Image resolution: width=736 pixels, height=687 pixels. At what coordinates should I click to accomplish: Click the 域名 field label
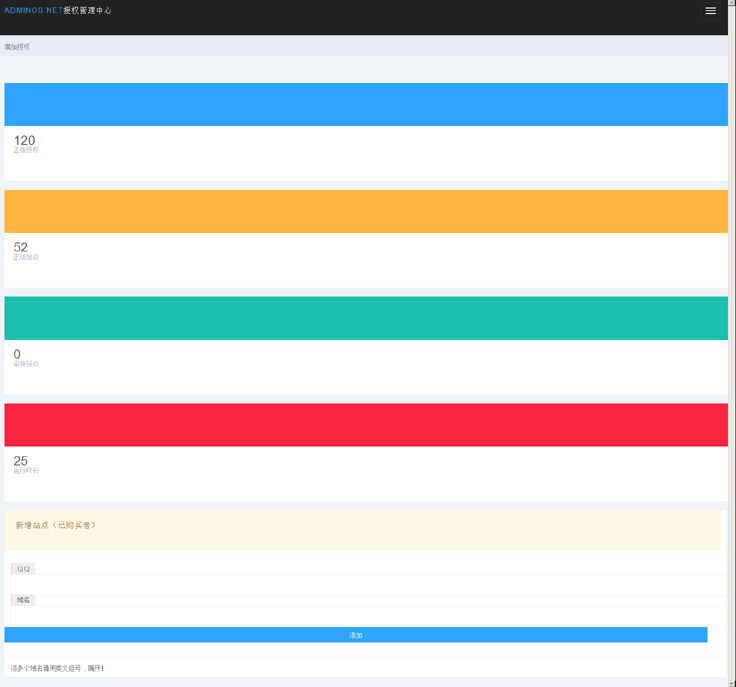(x=23, y=600)
